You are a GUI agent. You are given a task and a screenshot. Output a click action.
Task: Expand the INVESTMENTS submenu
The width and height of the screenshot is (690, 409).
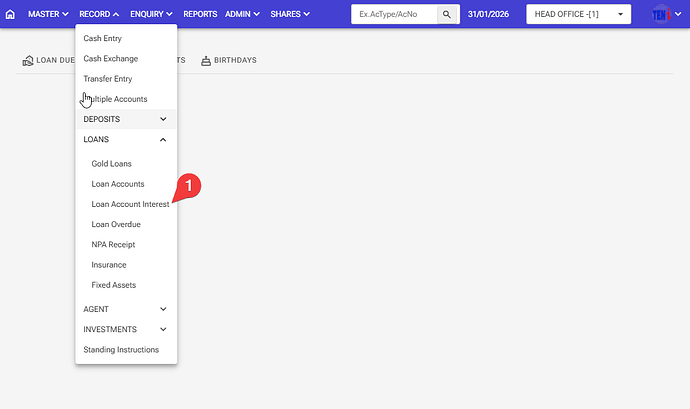click(x=126, y=329)
